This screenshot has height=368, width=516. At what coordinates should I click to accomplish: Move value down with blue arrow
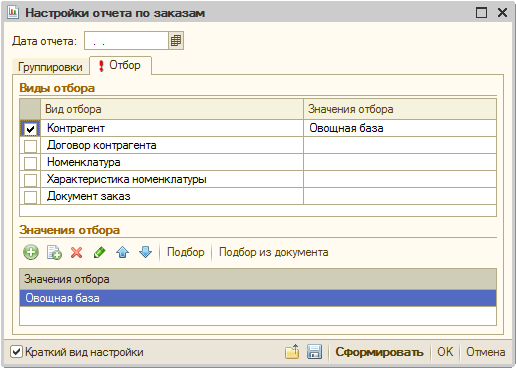145,252
